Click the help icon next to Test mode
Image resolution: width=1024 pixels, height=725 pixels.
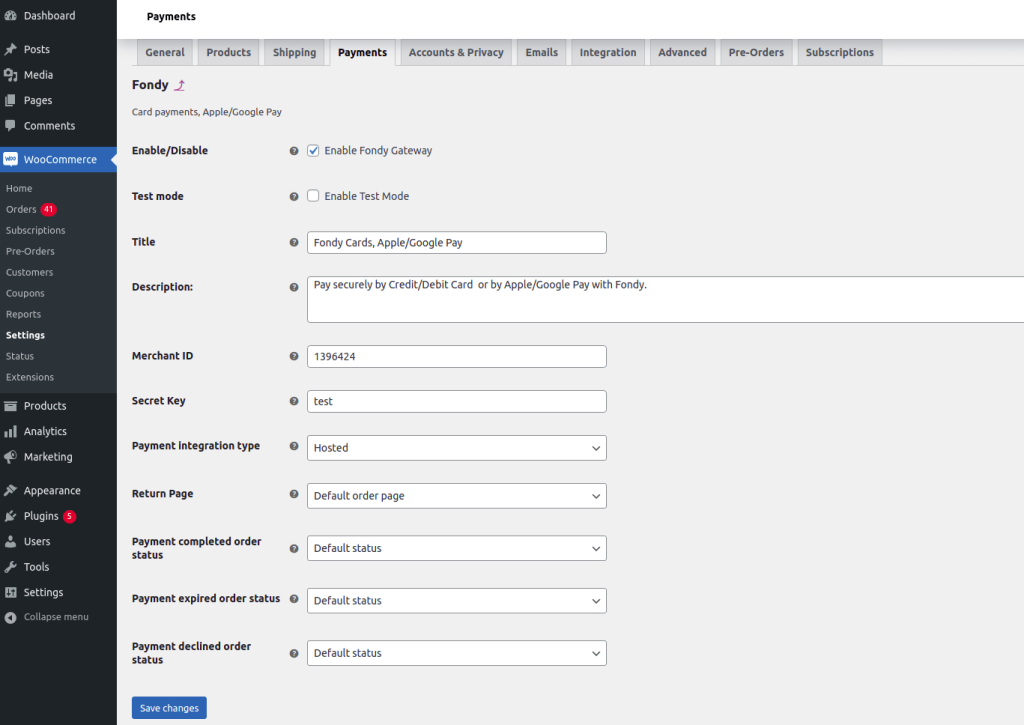(294, 197)
